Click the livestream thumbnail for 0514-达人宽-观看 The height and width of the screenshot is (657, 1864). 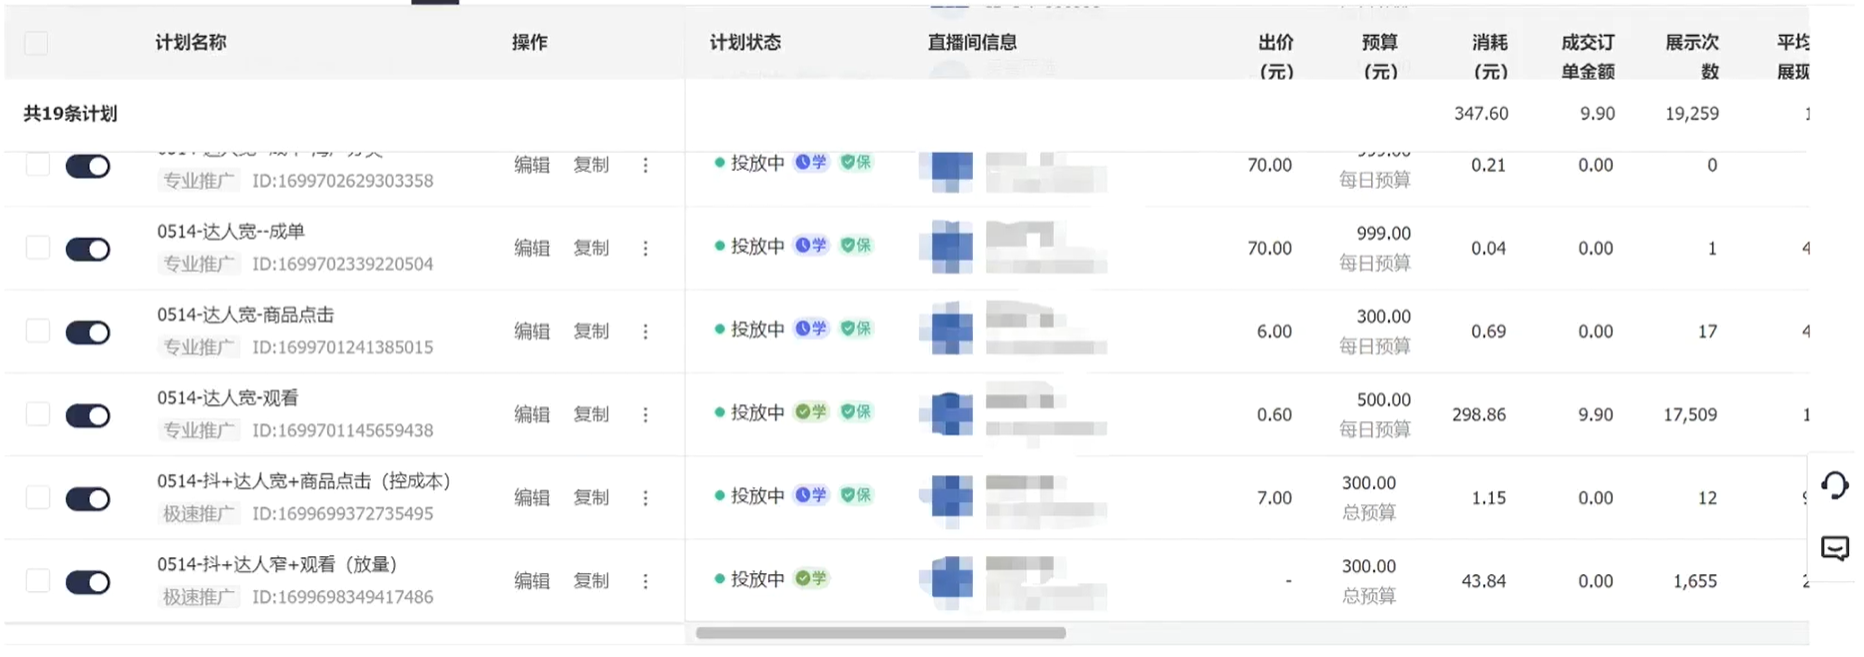pos(950,414)
